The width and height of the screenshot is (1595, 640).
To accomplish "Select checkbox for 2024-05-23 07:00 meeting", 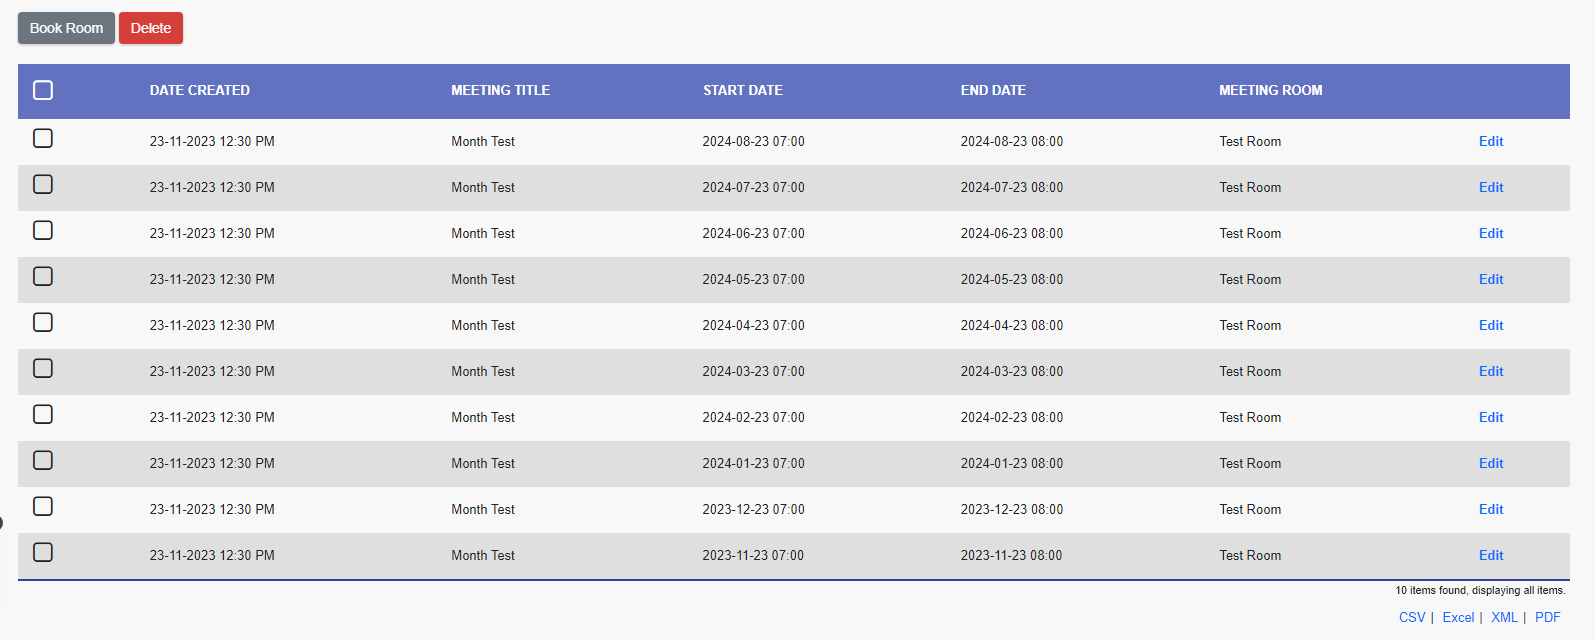I will (x=43, y=276).
